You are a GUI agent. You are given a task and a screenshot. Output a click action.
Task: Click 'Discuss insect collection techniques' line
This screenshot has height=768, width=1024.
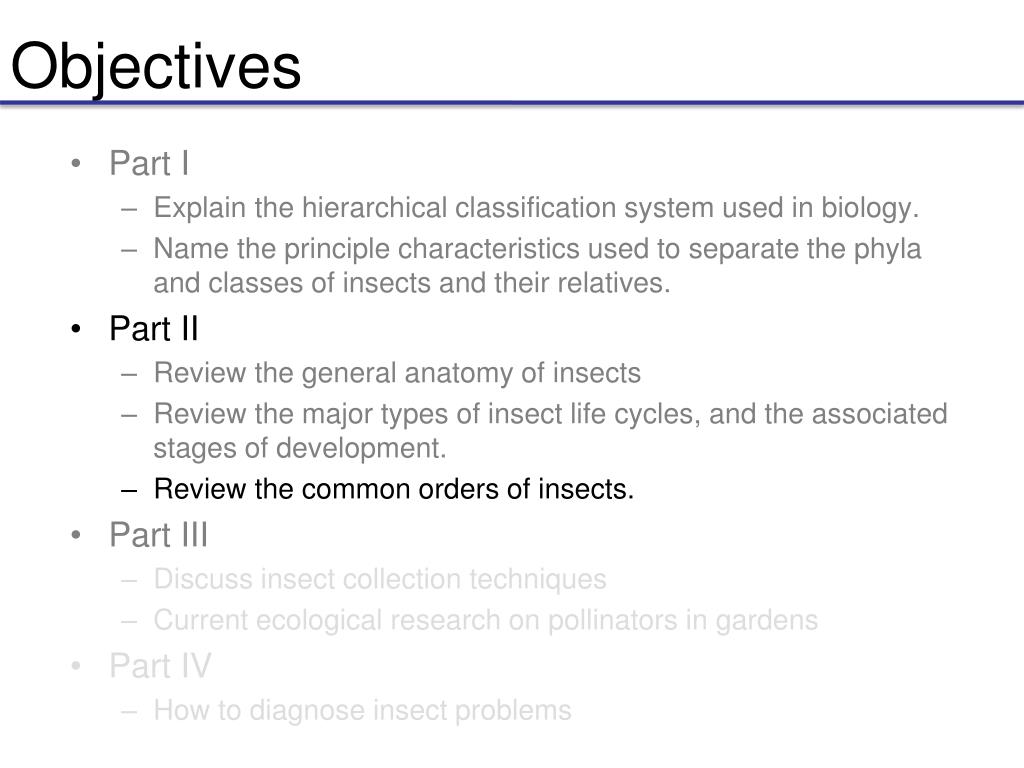point(380,580)
